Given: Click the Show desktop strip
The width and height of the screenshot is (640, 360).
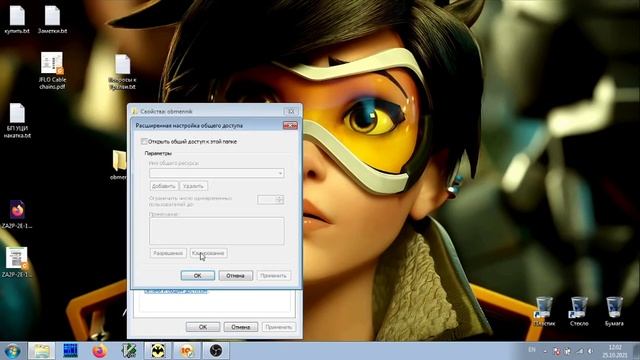Looking at the screenshot, I should (x=637, y=351).
